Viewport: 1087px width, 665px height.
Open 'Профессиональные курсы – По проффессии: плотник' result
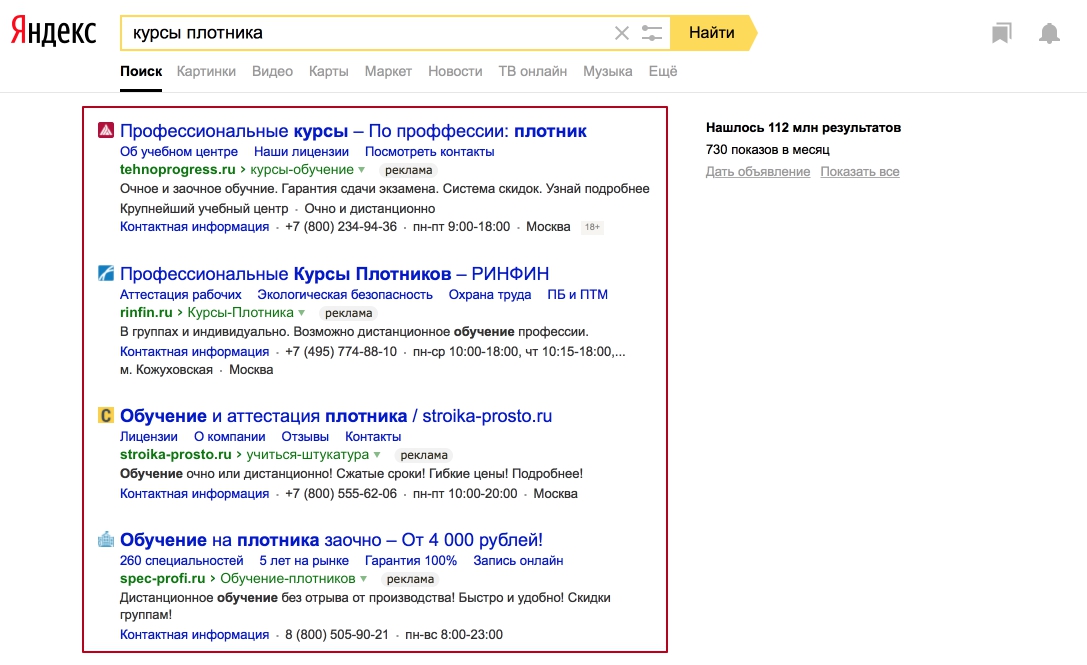point(353,130)
